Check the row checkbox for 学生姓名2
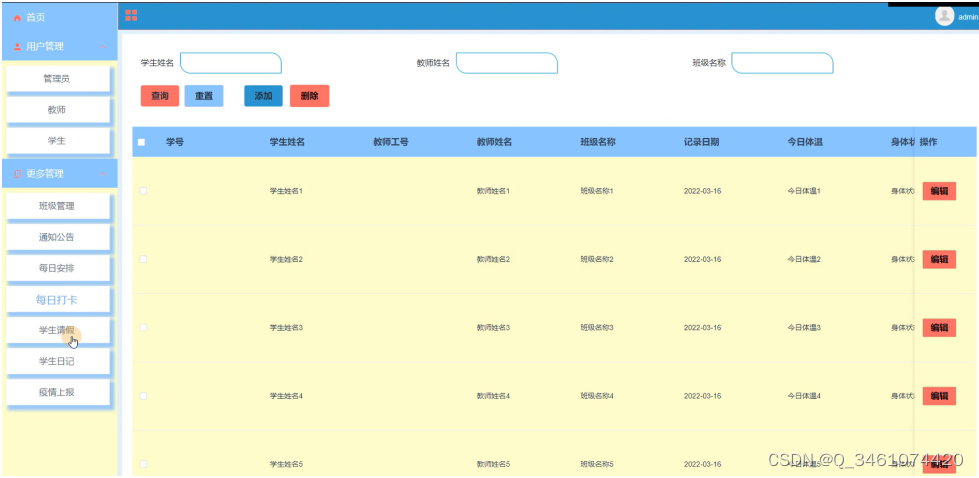The width and height of the screenshot is (979, 478). [143, 259]
